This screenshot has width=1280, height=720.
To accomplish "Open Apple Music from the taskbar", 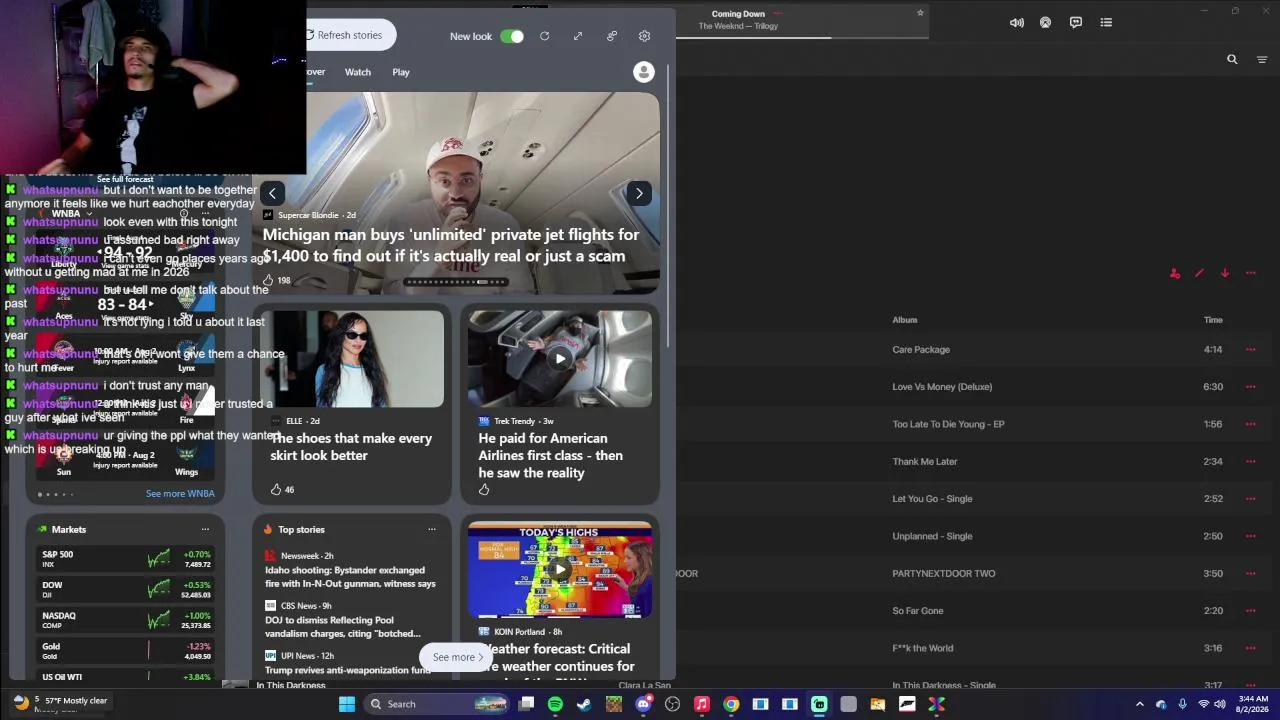I will click(702, 704).
